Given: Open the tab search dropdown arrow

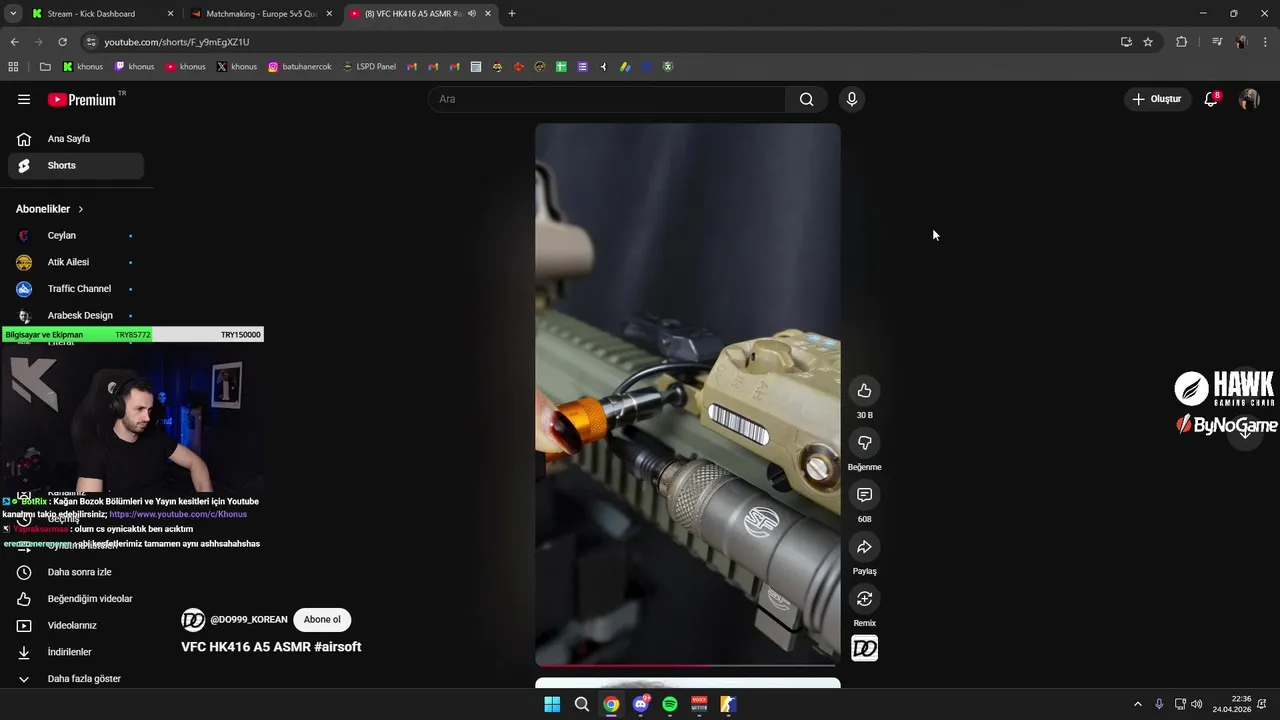Looking at the screenshot, I should pyautogui.click(x=13, y=14).
